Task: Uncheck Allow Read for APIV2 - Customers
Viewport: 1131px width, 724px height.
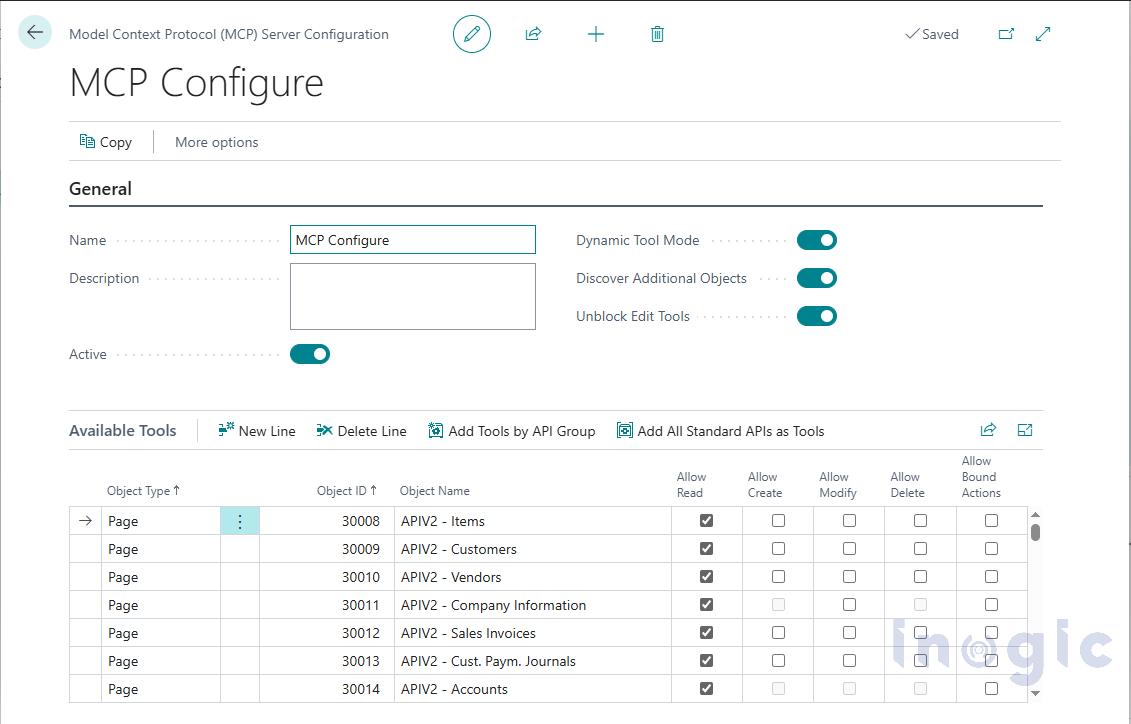Action: pyautogui.click(x=706, y=549)
